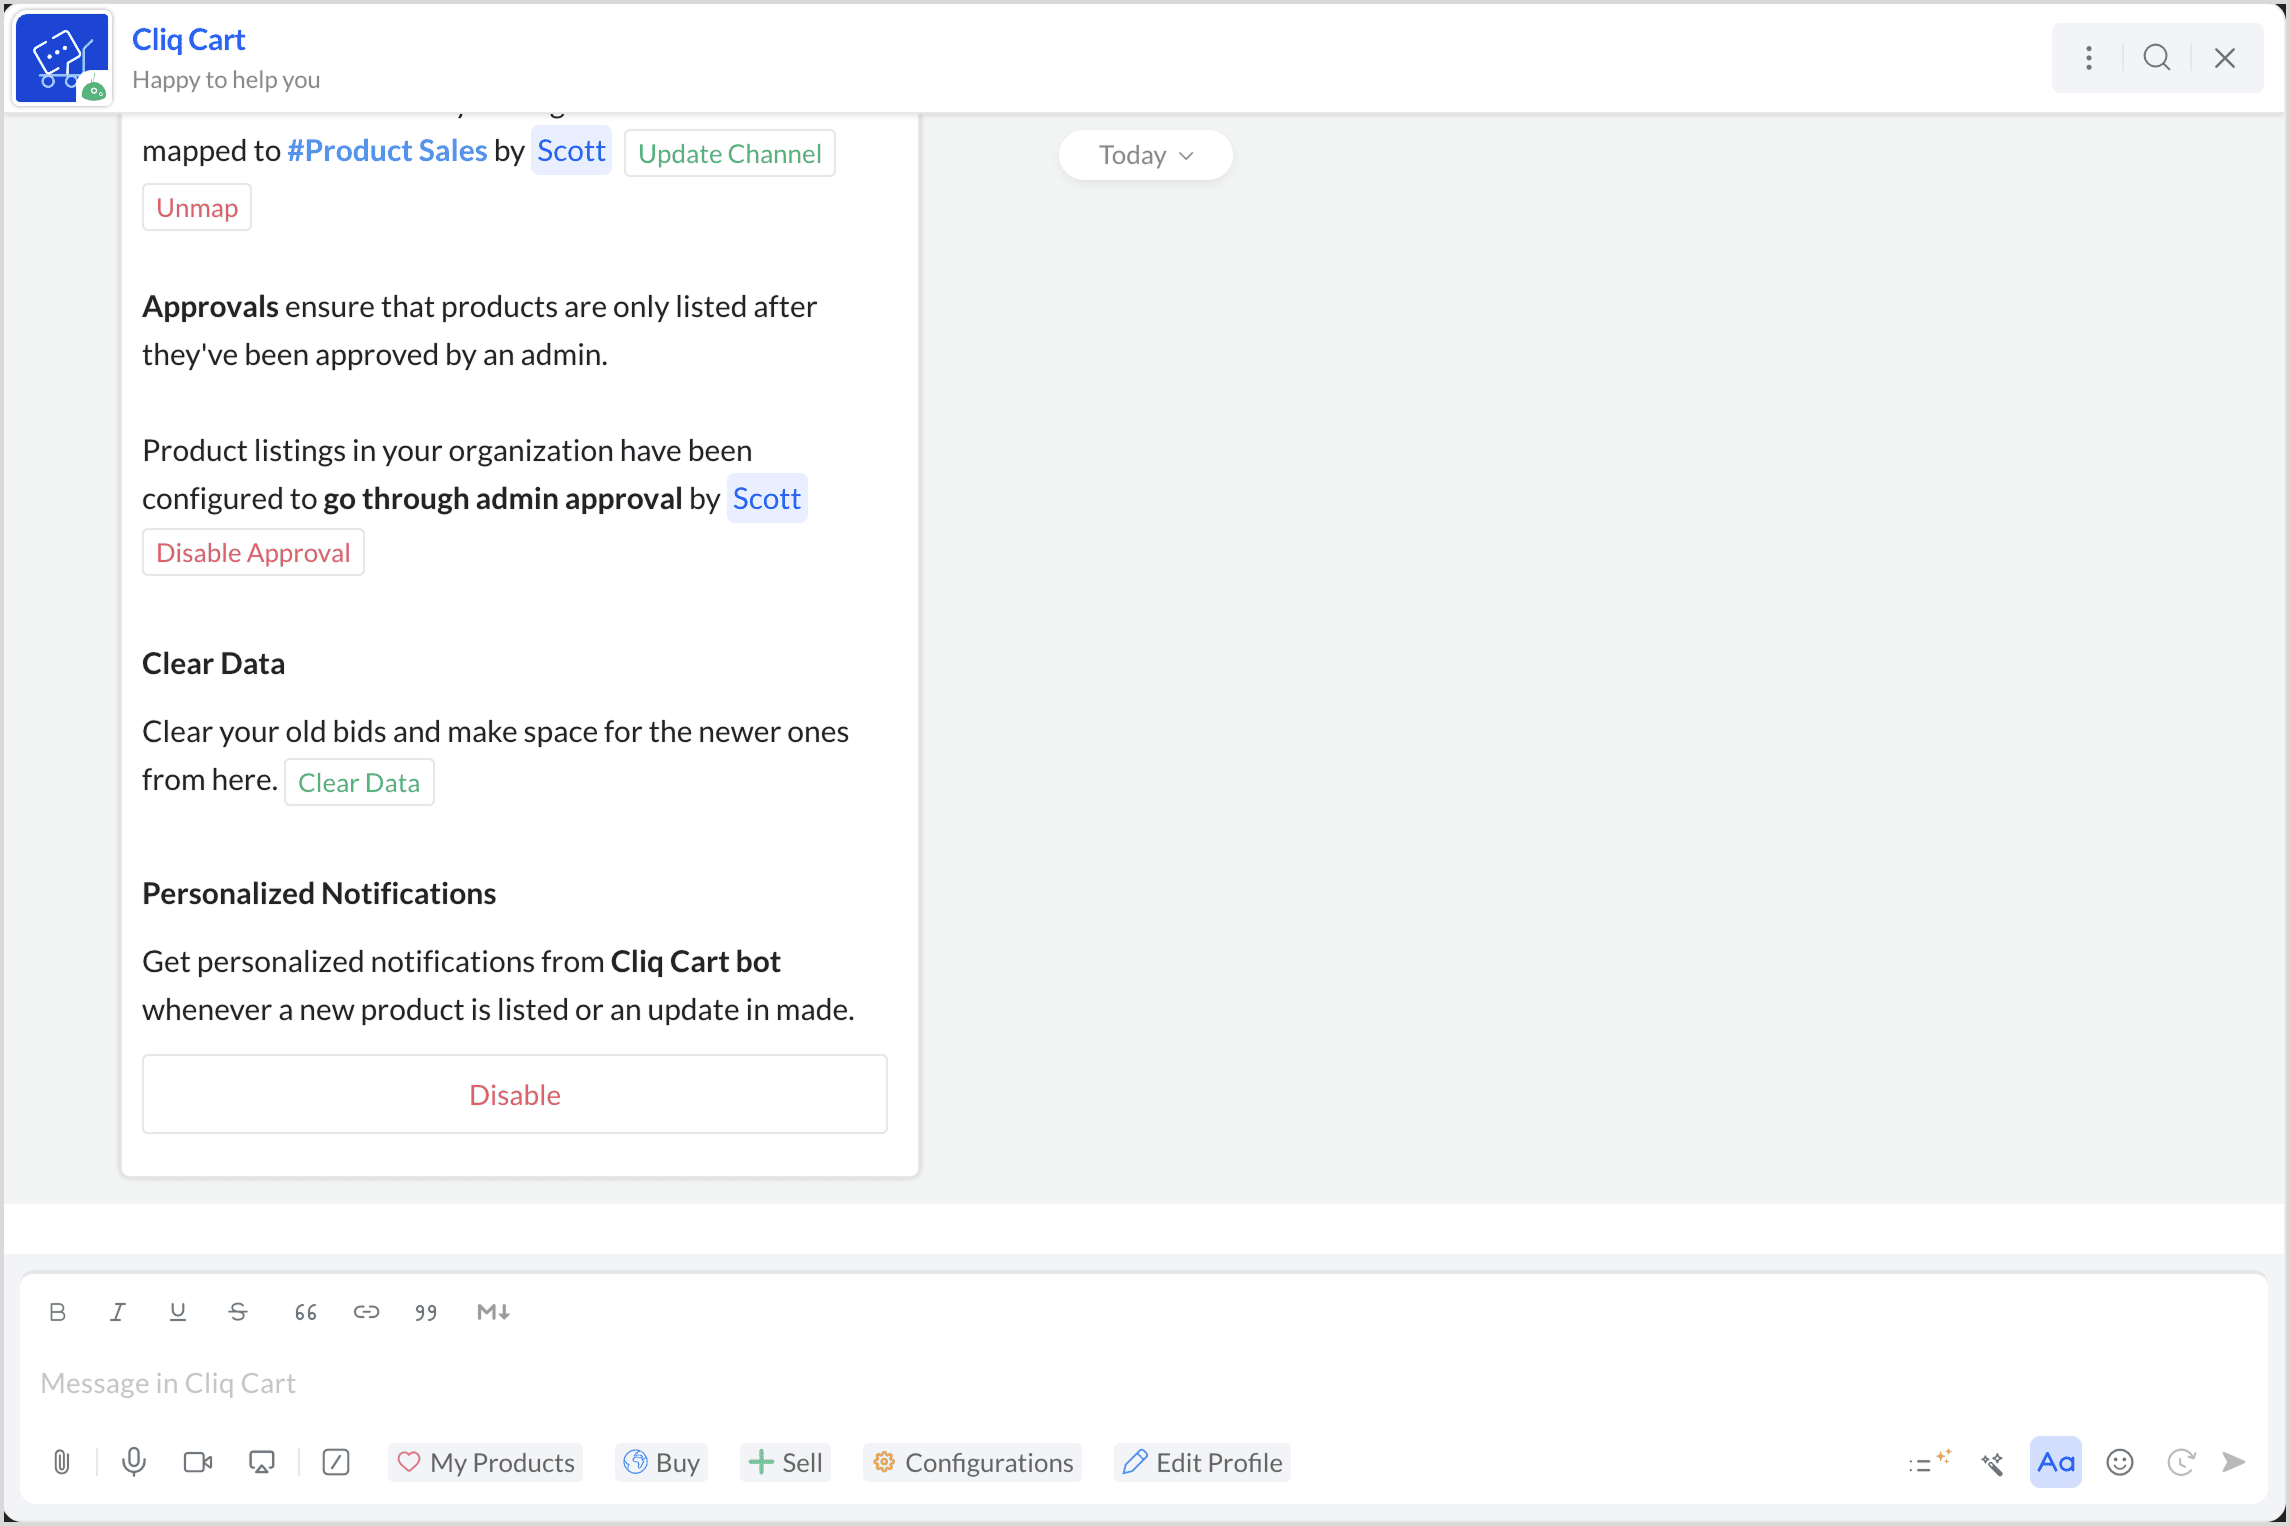Start a voice message with microphone icon
The height and width of the screenshot is (1526, 2290).
point(133,1462)
